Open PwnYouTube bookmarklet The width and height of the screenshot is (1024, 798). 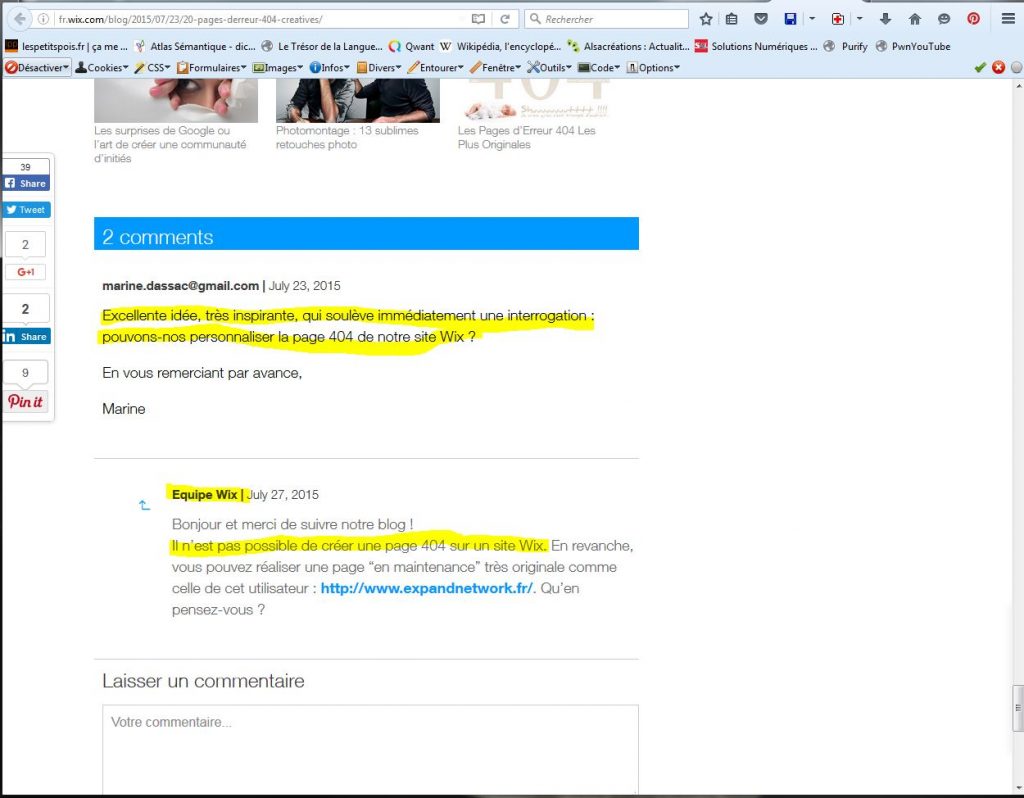pos(913,46)
